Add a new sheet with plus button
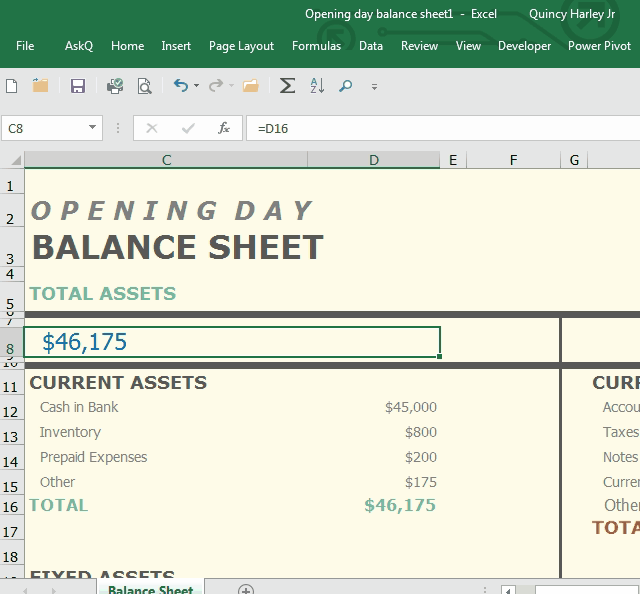The width and height of the screenshot is (640, 594). coord(246,590)
